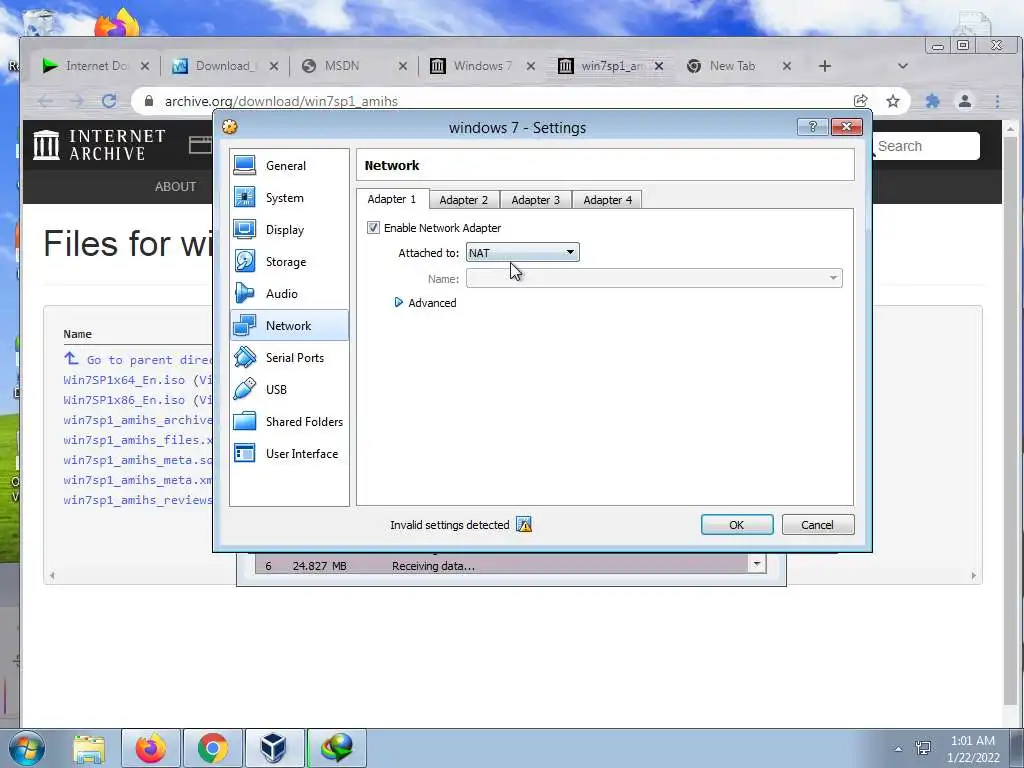The height and width of the screenshot is (768, 1024).
Task: Open the System settings category
Action: coord(289,198)
